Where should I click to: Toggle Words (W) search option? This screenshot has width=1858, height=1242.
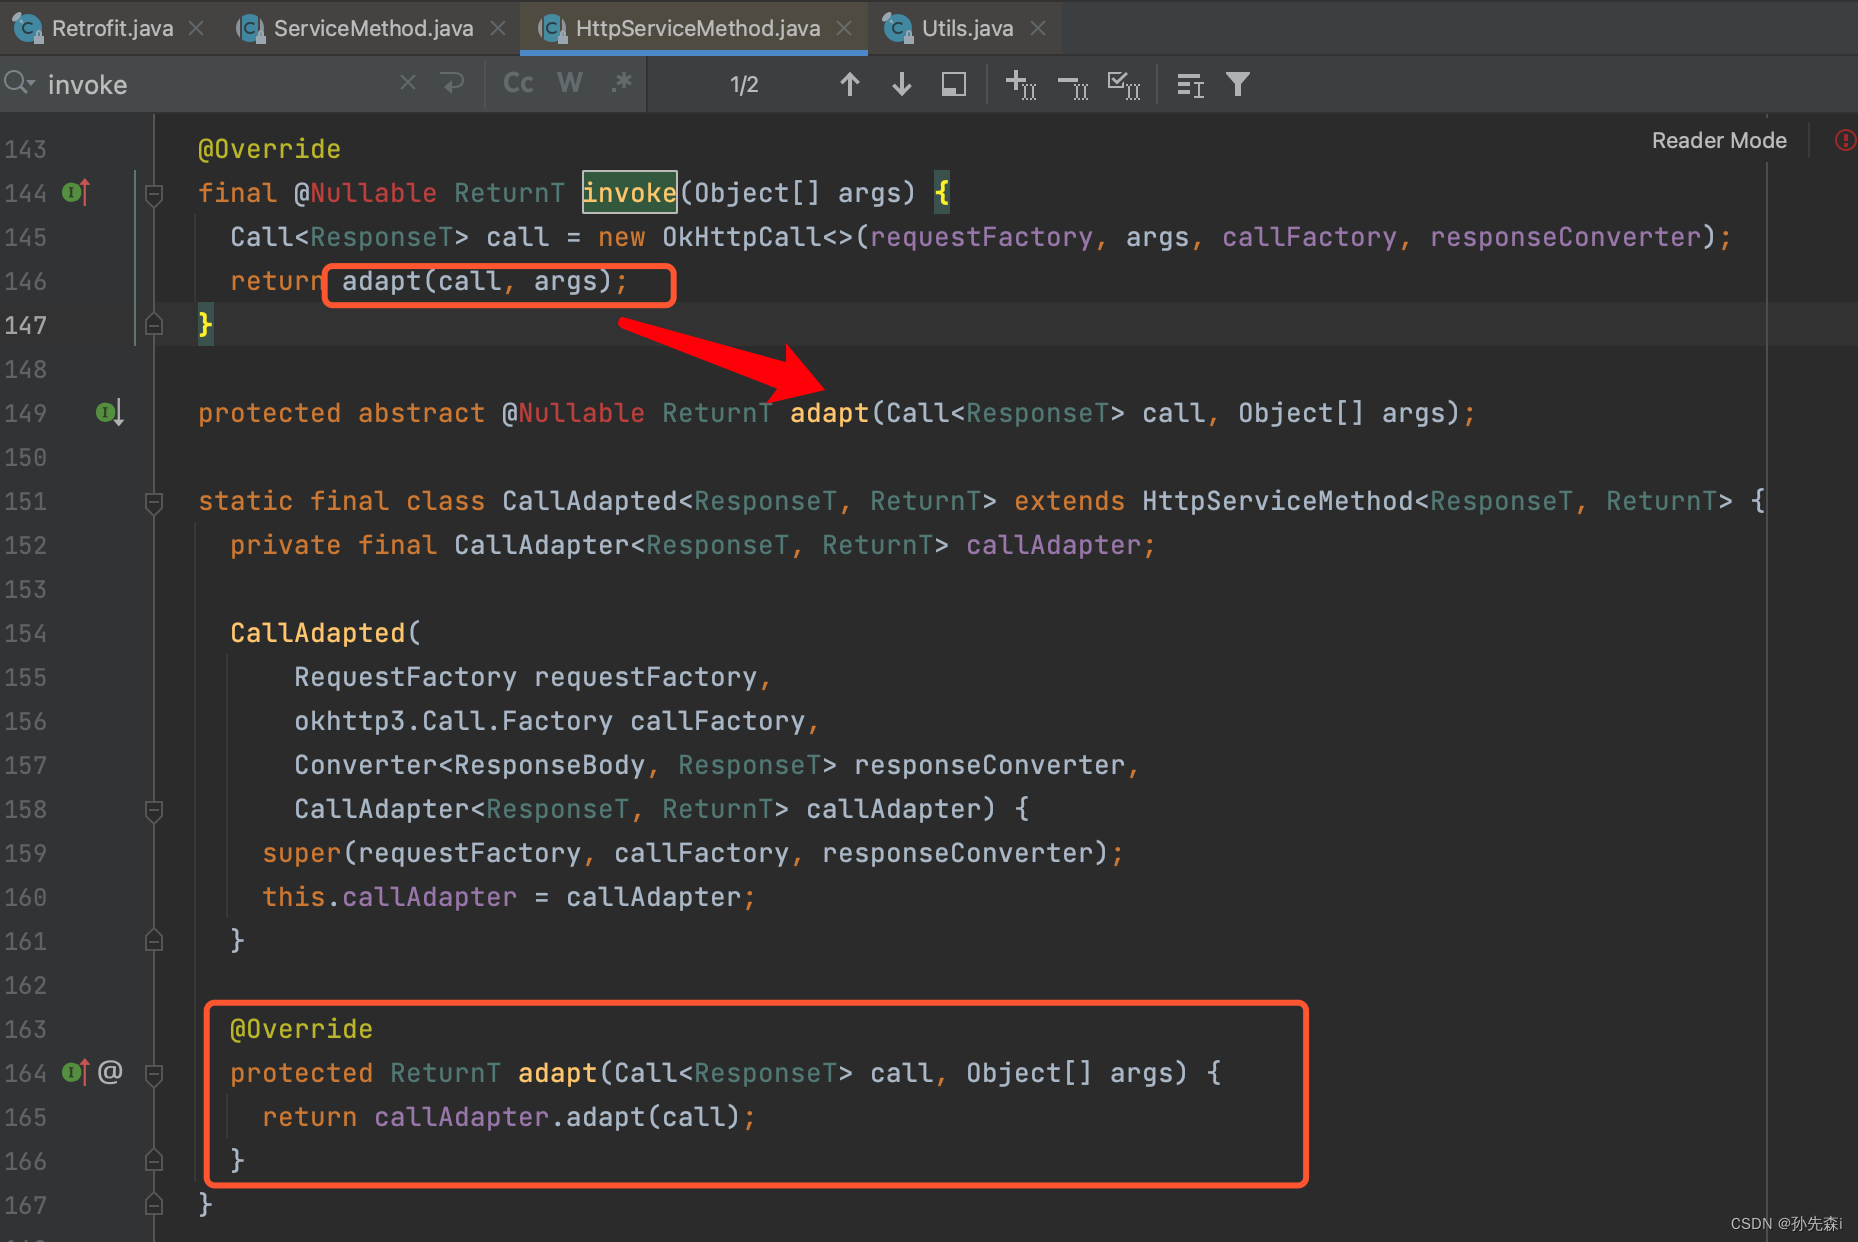[x=570, y=83]
